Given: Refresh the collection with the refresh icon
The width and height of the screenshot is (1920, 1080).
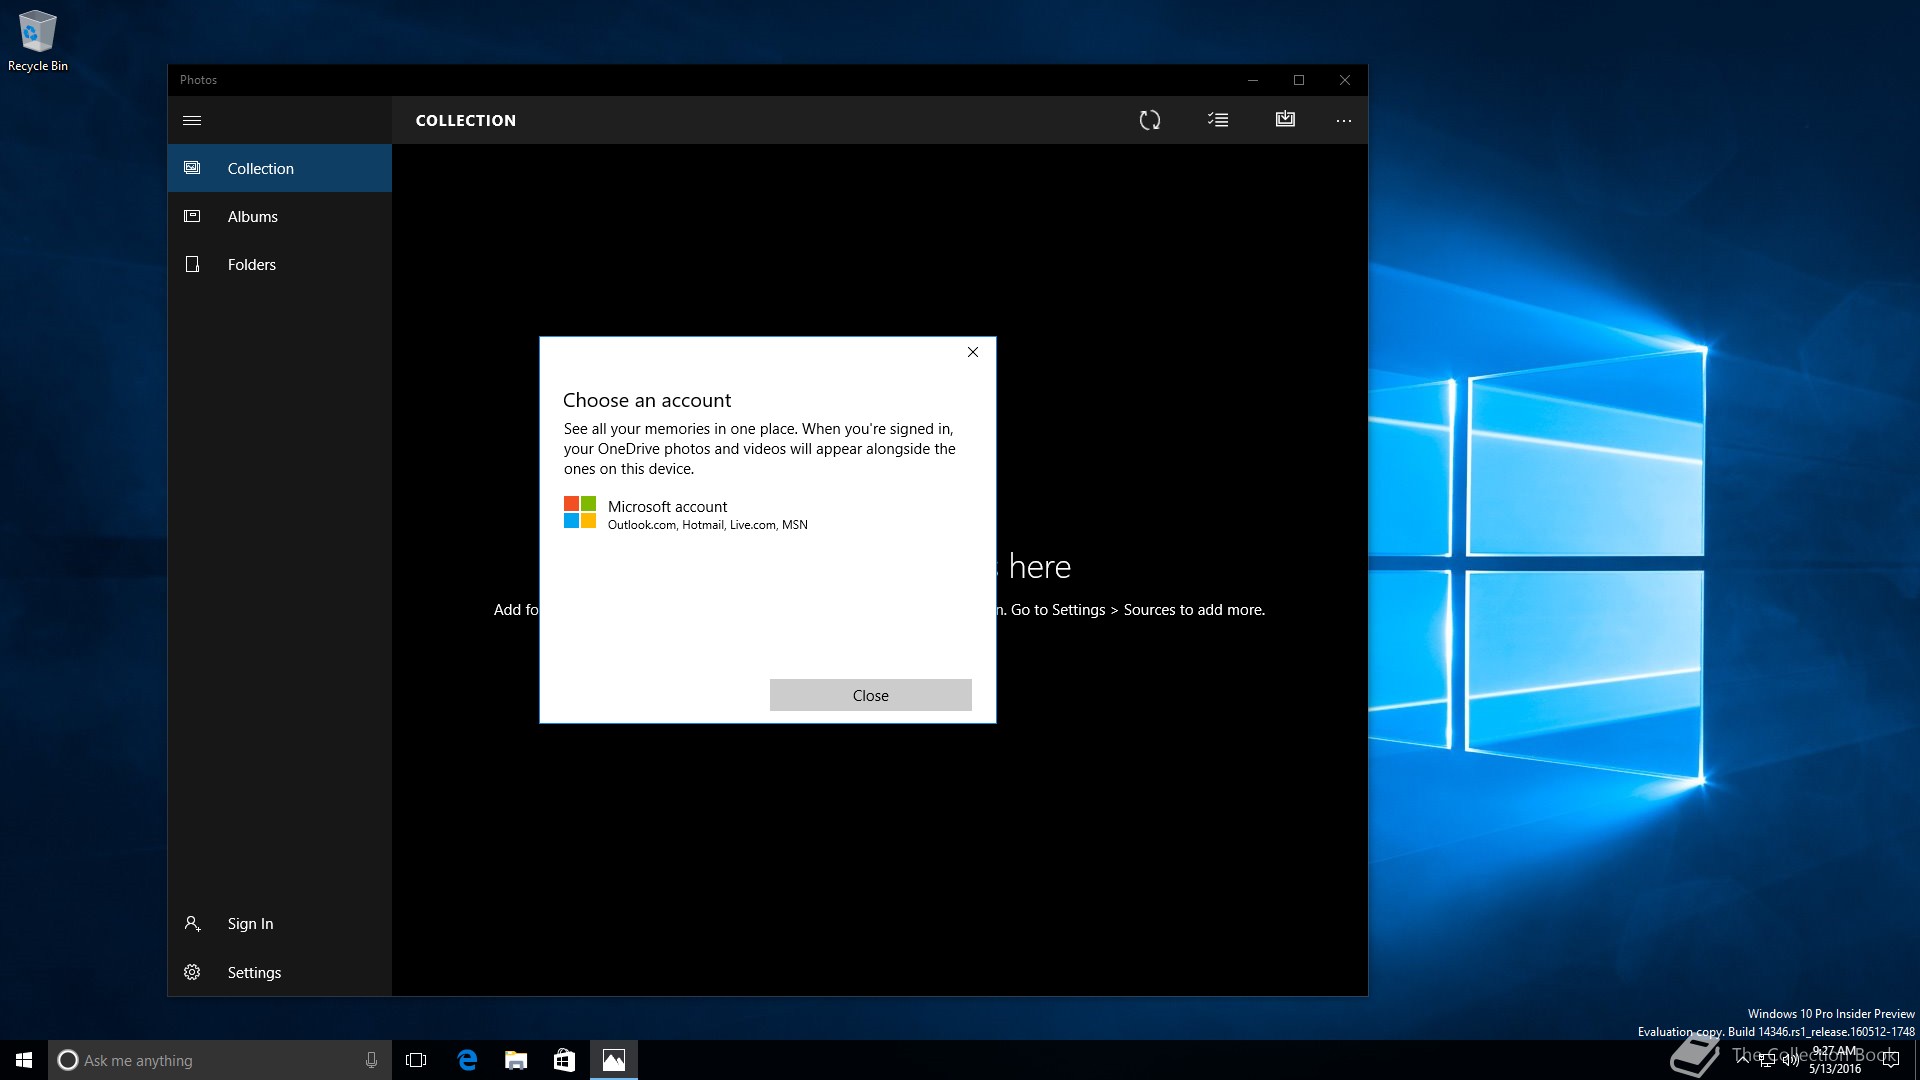Looking at the screenshot, I should tap(1150, 120).
